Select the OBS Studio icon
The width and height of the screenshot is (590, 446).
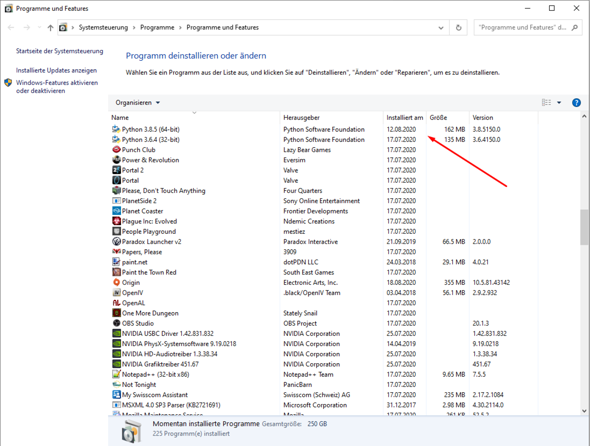116,323
